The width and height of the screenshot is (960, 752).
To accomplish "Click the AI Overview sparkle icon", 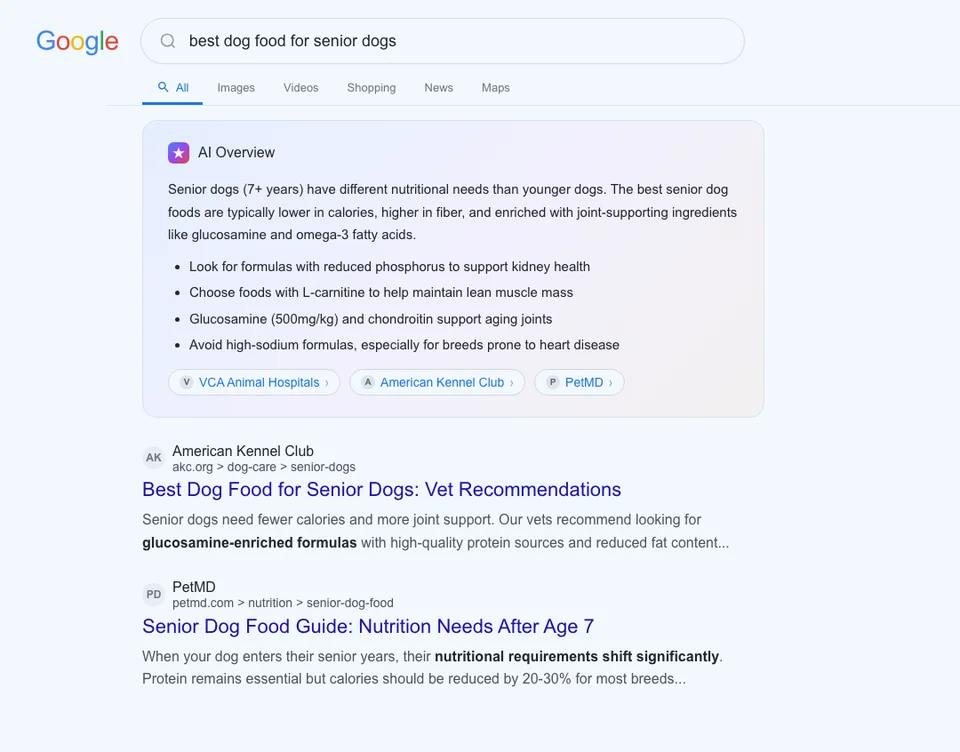I will tap(178, 152).
